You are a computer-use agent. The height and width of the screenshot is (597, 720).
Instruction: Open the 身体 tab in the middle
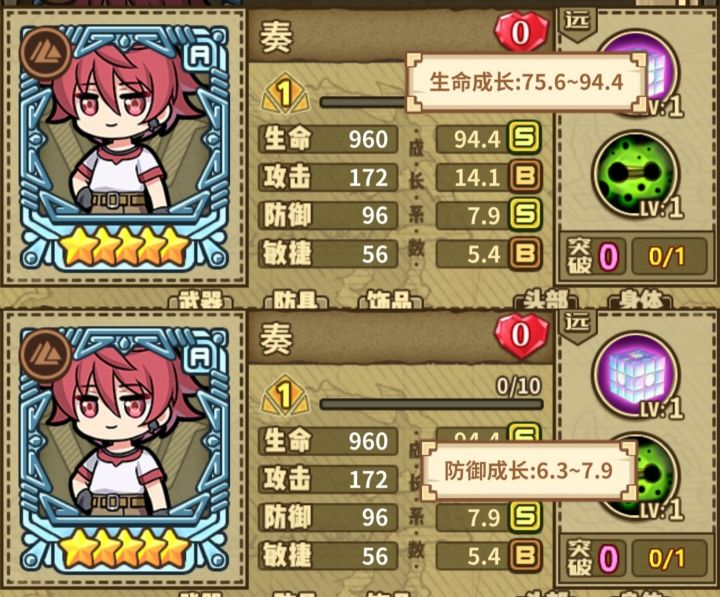coord(641,299)
